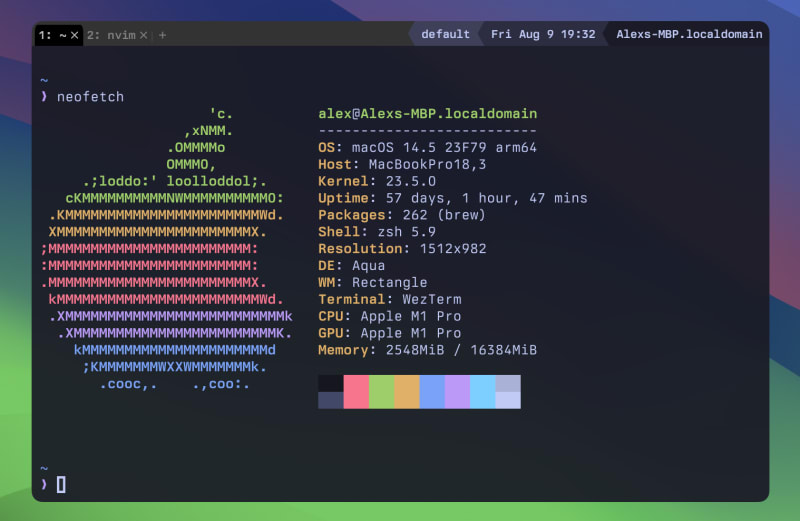Click the pink color block in palette
Screen dimensions: 800x521
coord(356,392)
